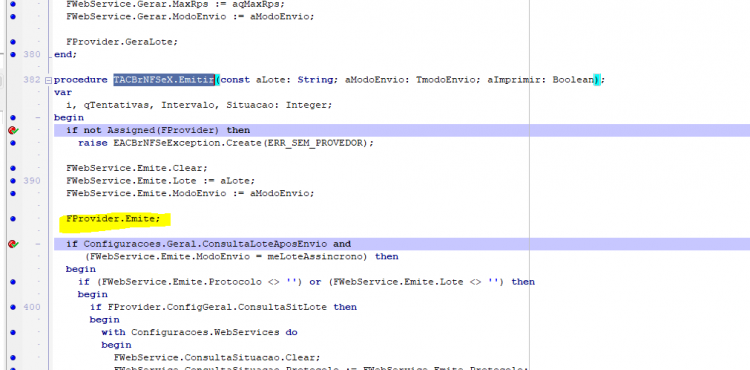Click gutter dot beside raise EACBrNFSeException line
This screenshot has width=750, height=370.
click(x=13, y=143)
